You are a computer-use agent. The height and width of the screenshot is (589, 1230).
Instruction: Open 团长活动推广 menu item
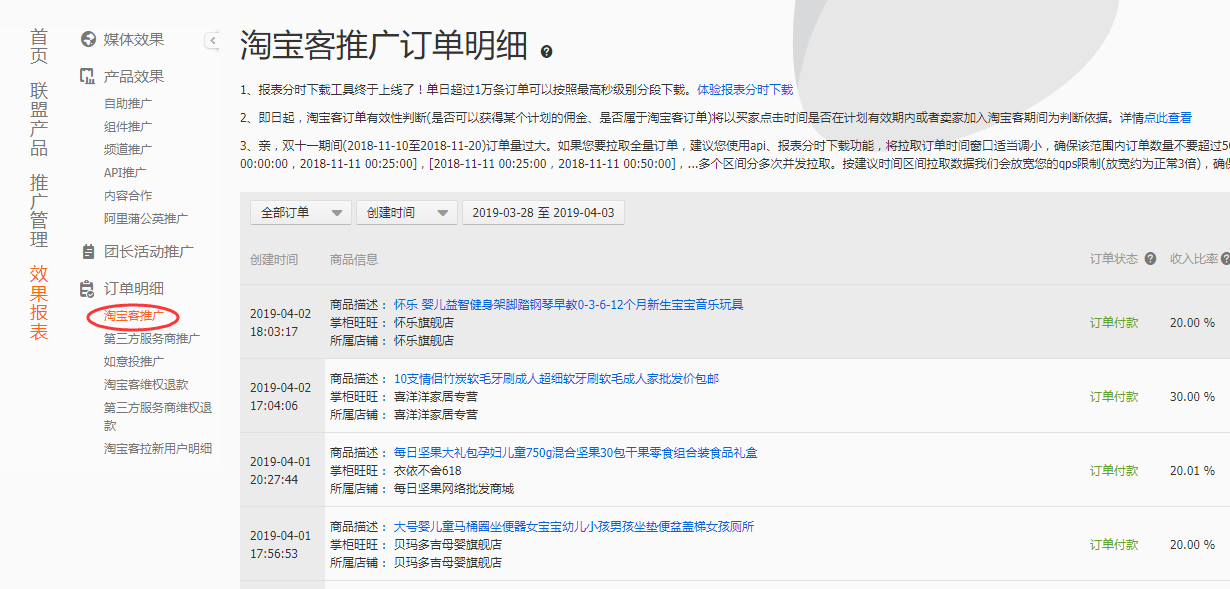click(149, 252)
